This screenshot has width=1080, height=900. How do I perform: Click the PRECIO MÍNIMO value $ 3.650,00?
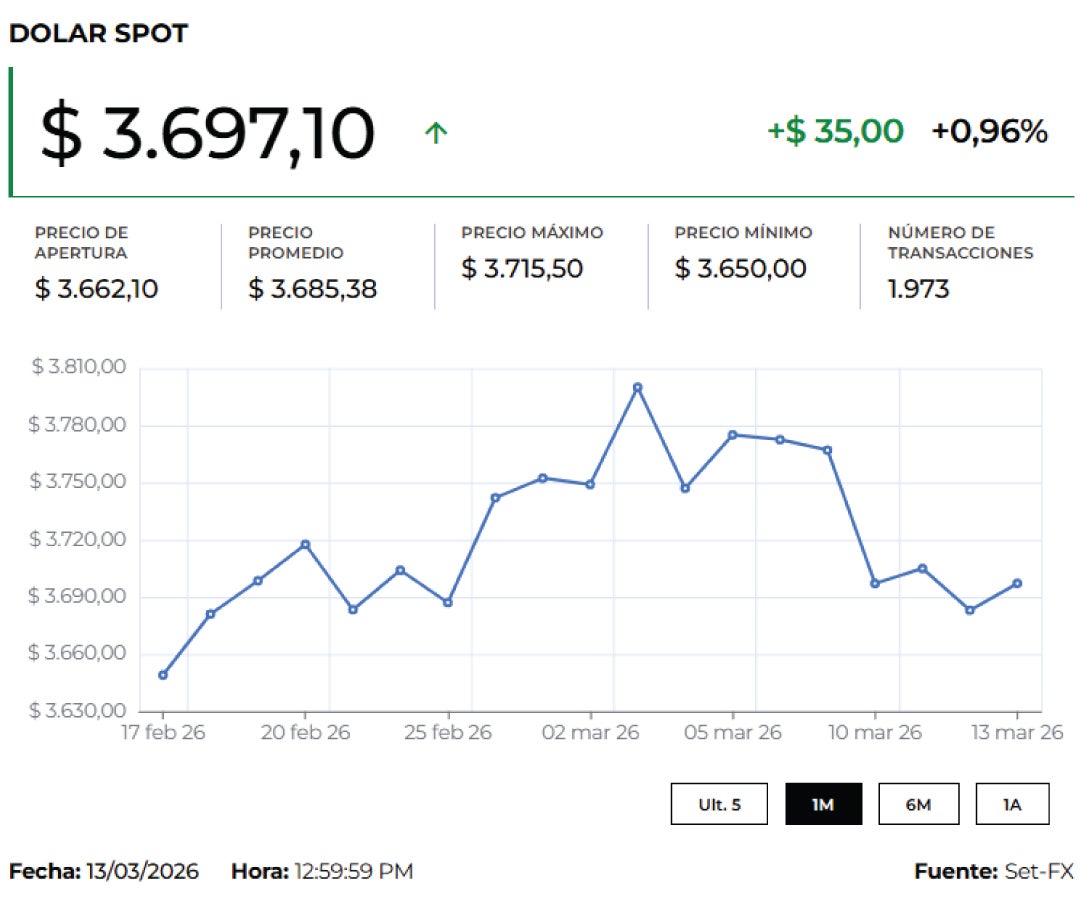click(x=740, y=268)
